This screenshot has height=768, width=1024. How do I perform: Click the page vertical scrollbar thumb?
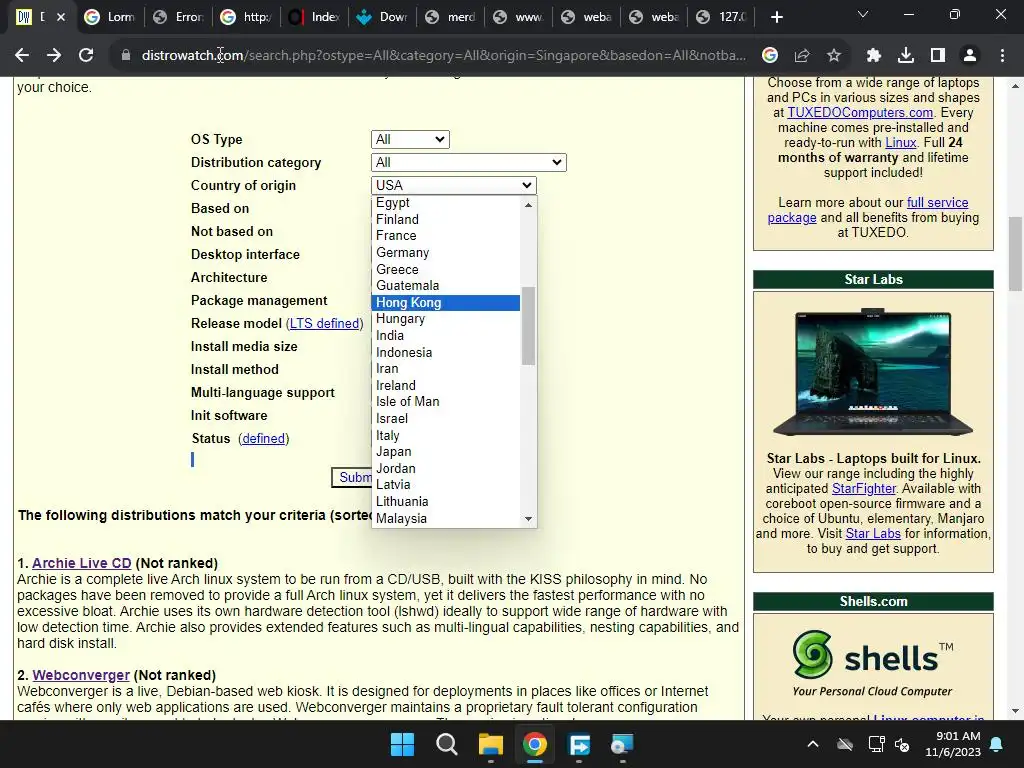coord(1016,254)
